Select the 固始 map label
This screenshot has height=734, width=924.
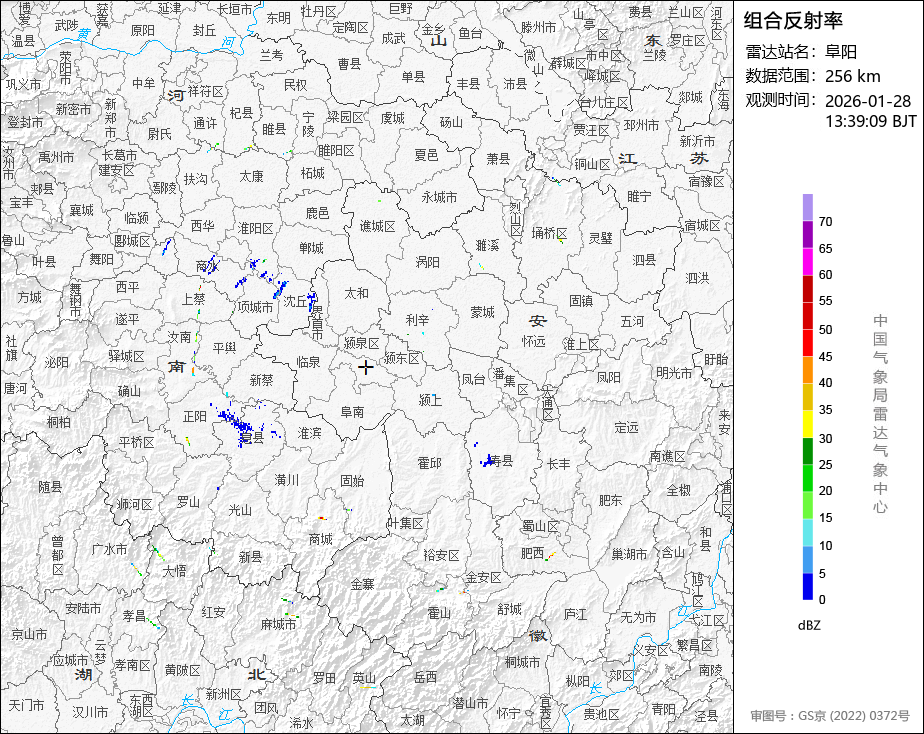352,481
